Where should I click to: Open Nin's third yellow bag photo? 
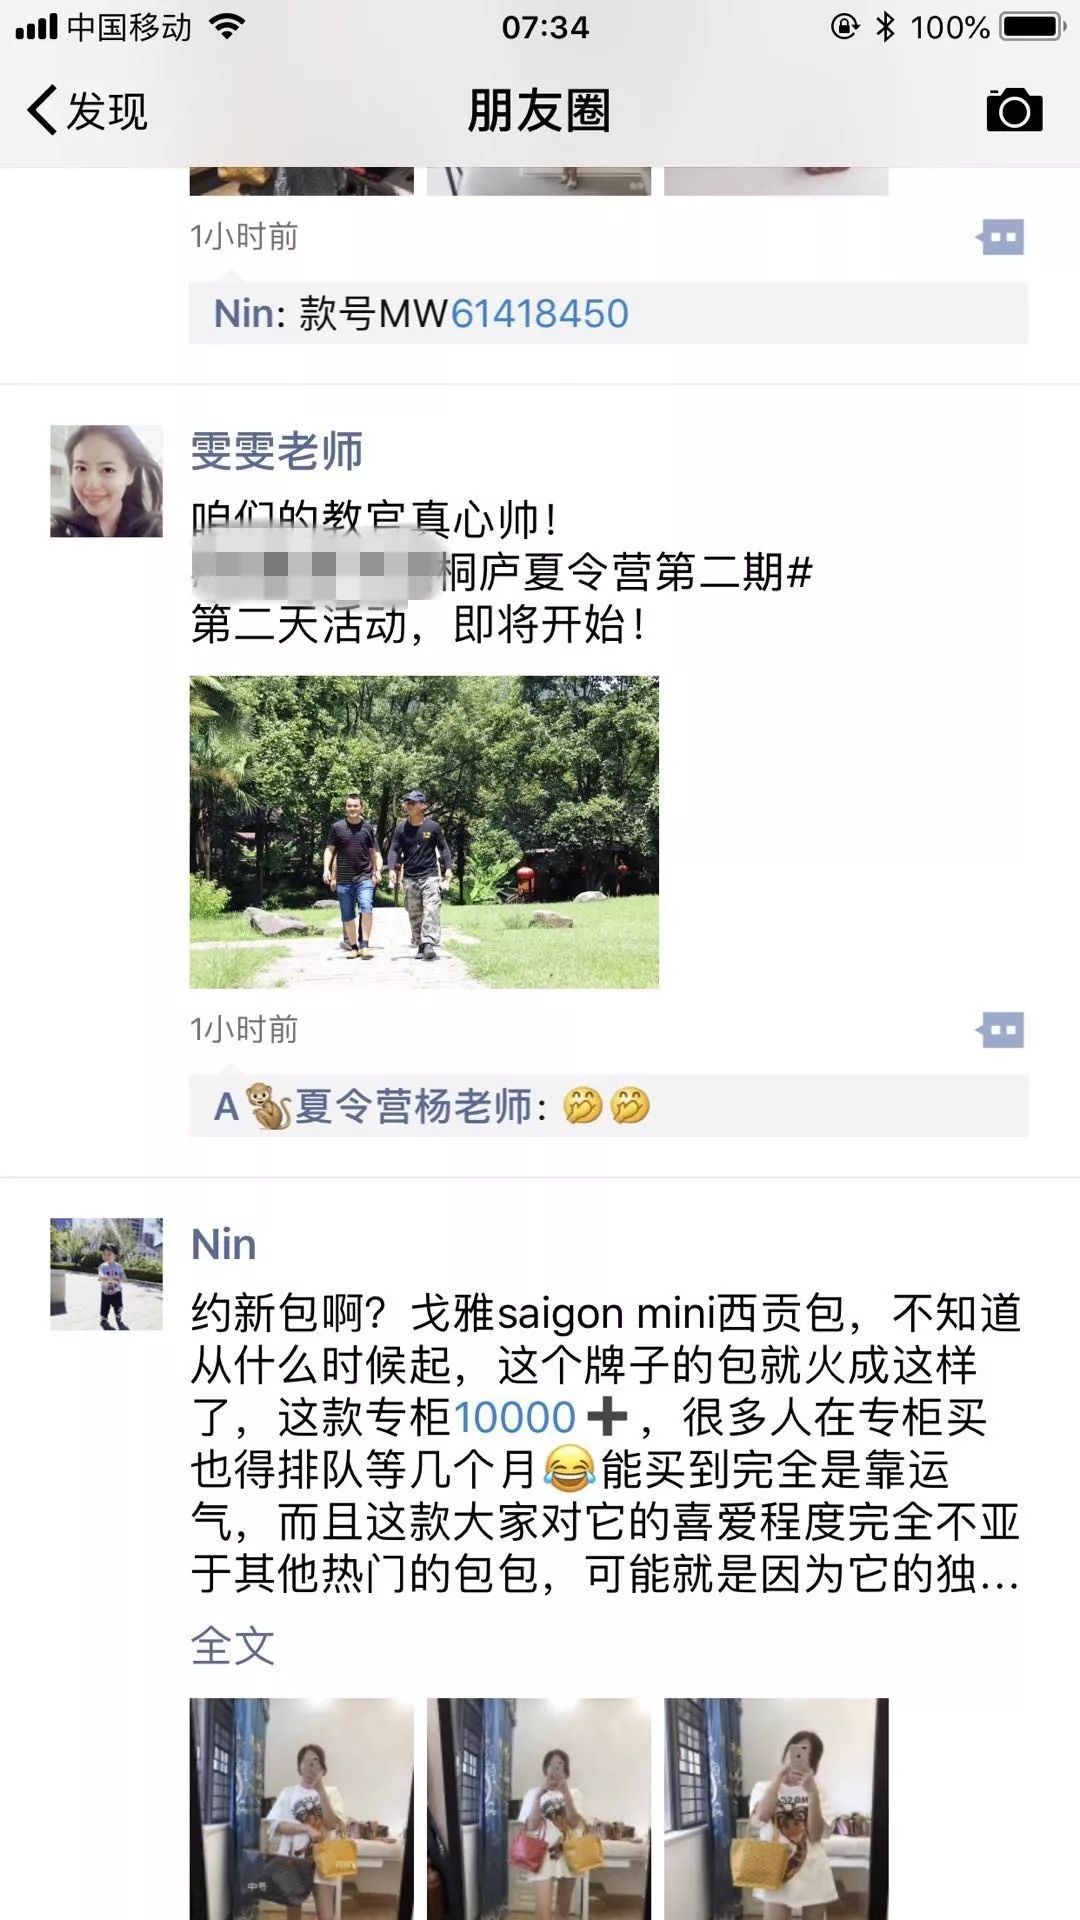(776, 1808)
